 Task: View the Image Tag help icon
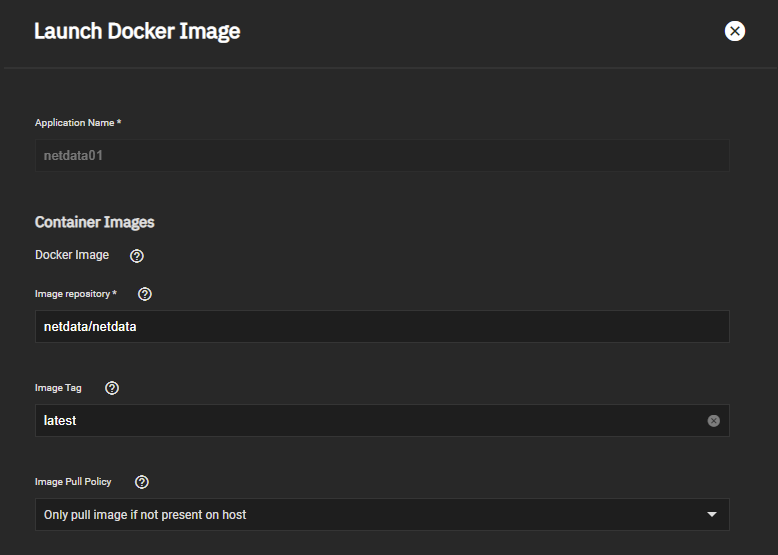(x=112, y=388)
